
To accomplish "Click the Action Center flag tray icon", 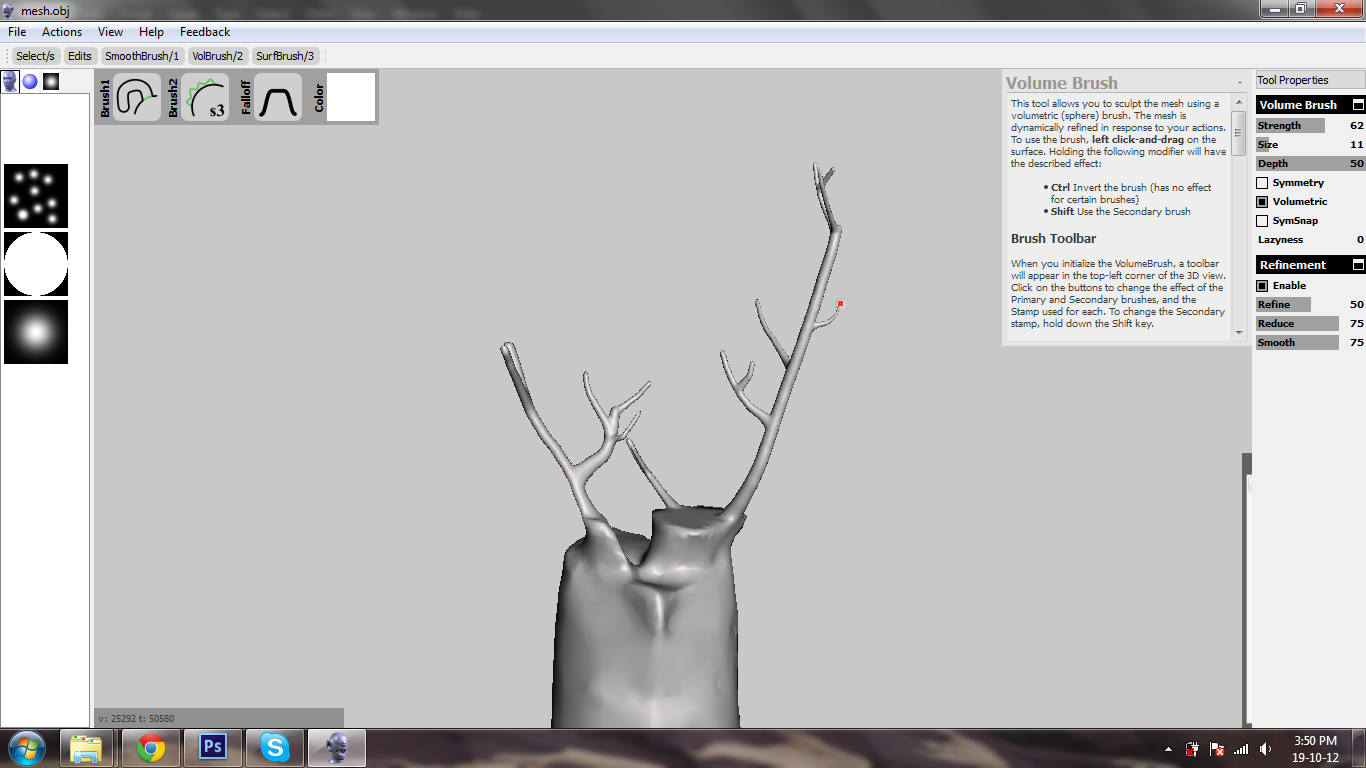I will click(x=1217, y=749).
